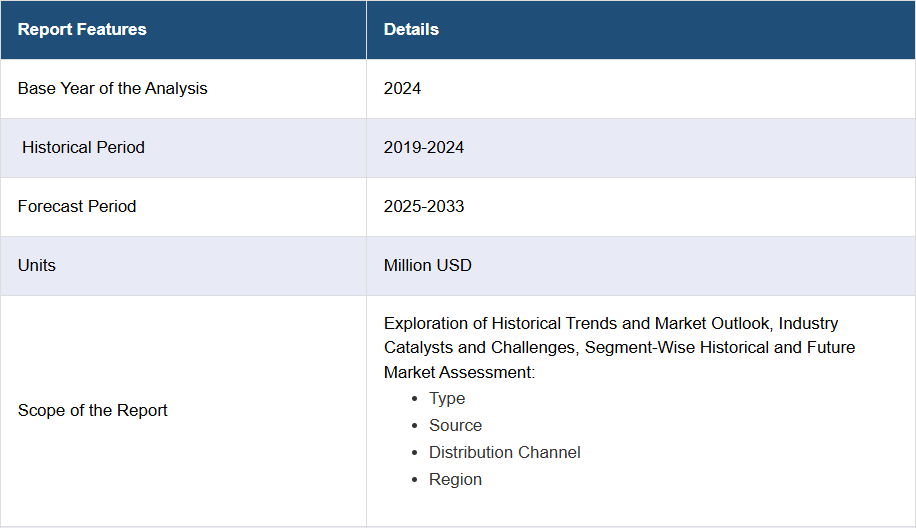Click the Source list item
916x528 pixels.
pyautogui.click(x=455, y=425)
